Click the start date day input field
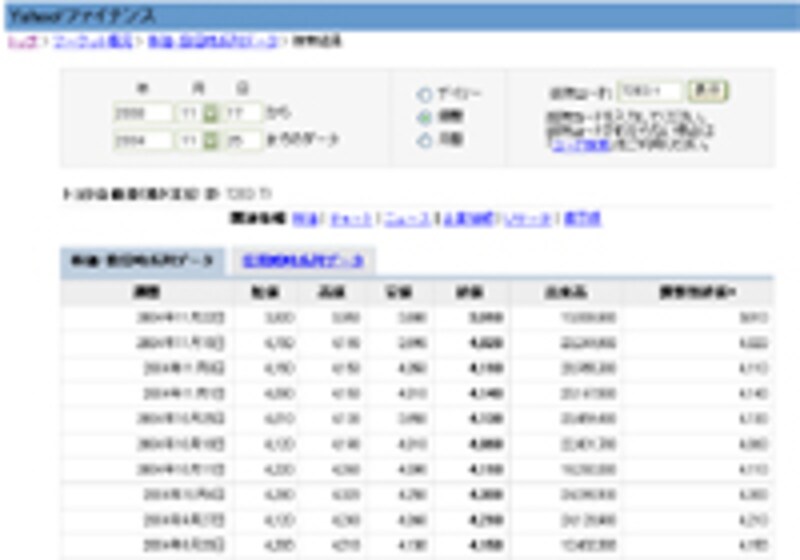This screenshot has width=800, height=560. click(243, 113)
